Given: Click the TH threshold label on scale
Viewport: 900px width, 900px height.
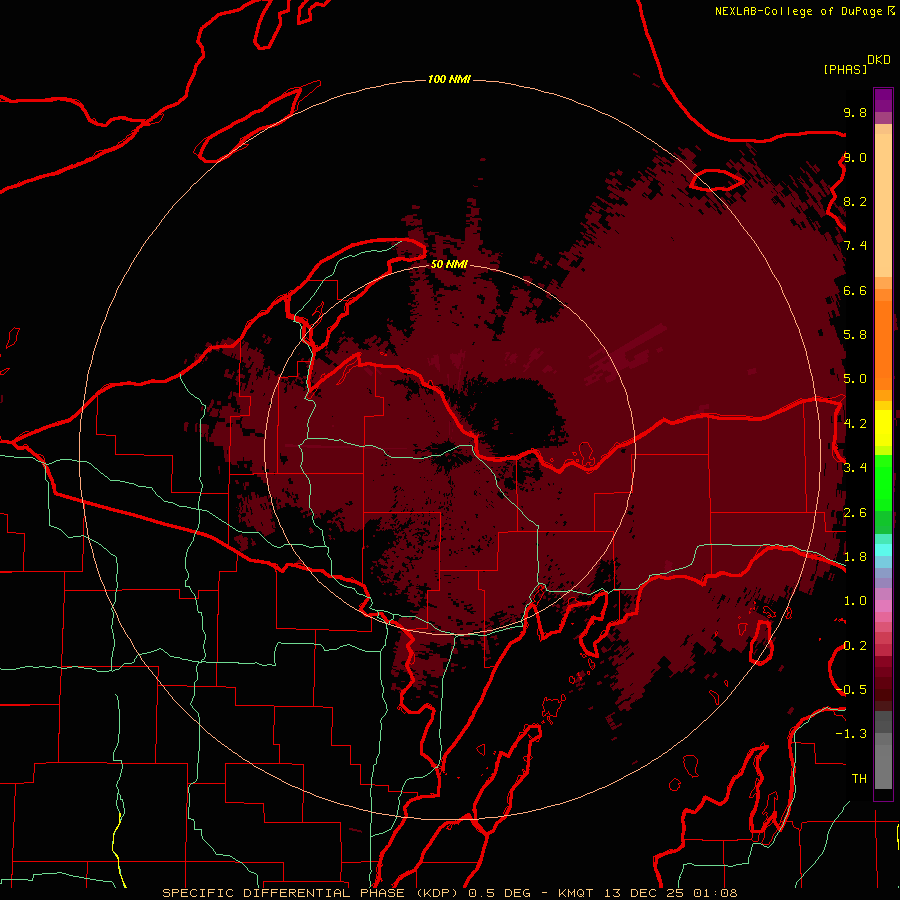Looking at the screenshot, I should (x=859, y=779).
